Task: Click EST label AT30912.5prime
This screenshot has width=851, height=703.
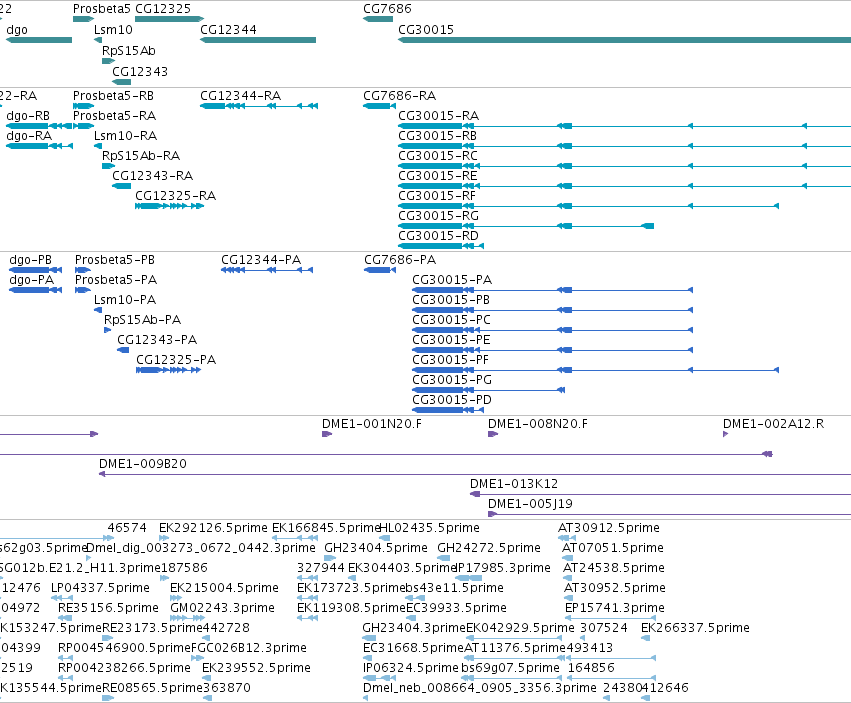Action: tap(609, 528)
